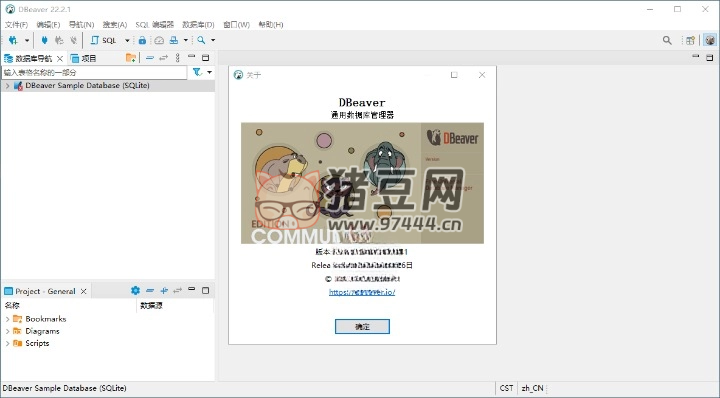Click the navigator table name filter field

pyautogui.click(x=94, y=73)
